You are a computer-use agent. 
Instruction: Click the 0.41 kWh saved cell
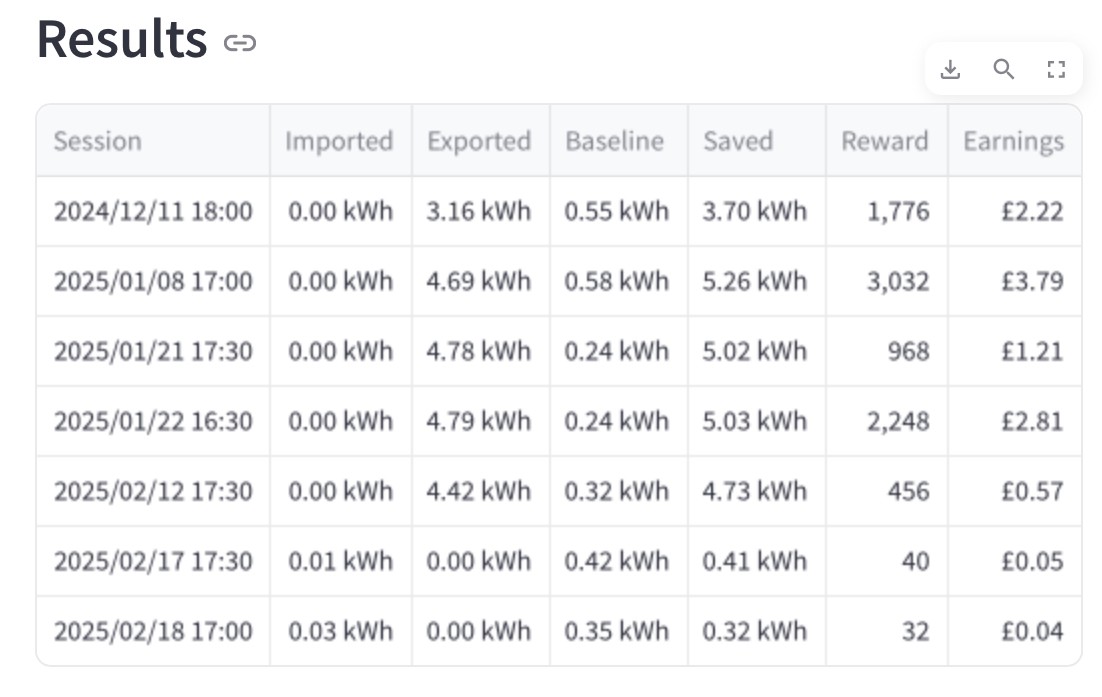pos(757,561)
